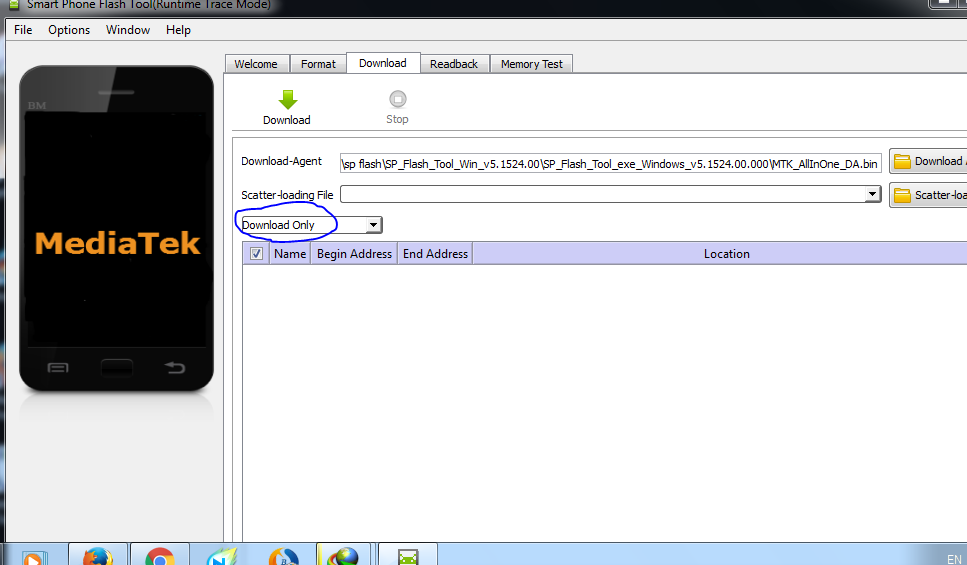The height and width of the screenshot is (565, 967).
Task: Select the Download tab
Action: pos(383,63)
